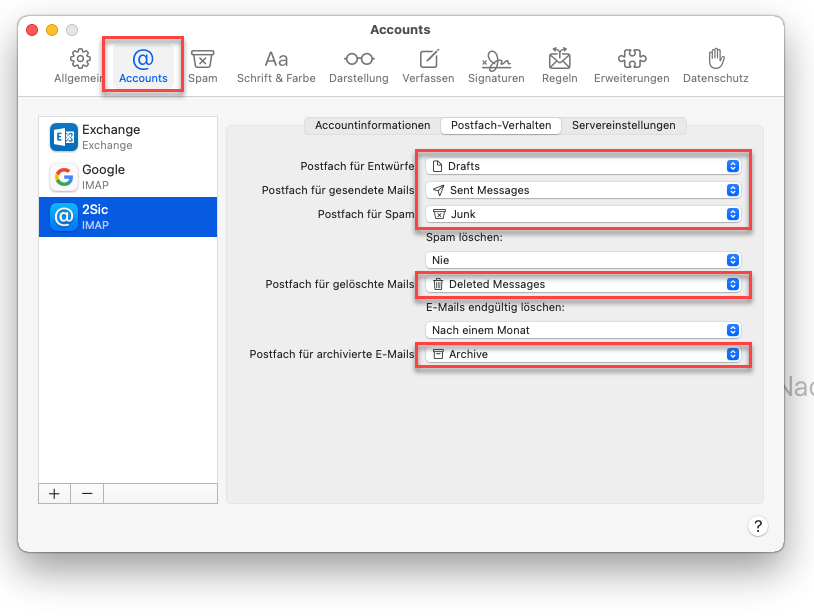Open the Signaturen pane
This screenshot has width=814, height=616.
pos(496,66)
